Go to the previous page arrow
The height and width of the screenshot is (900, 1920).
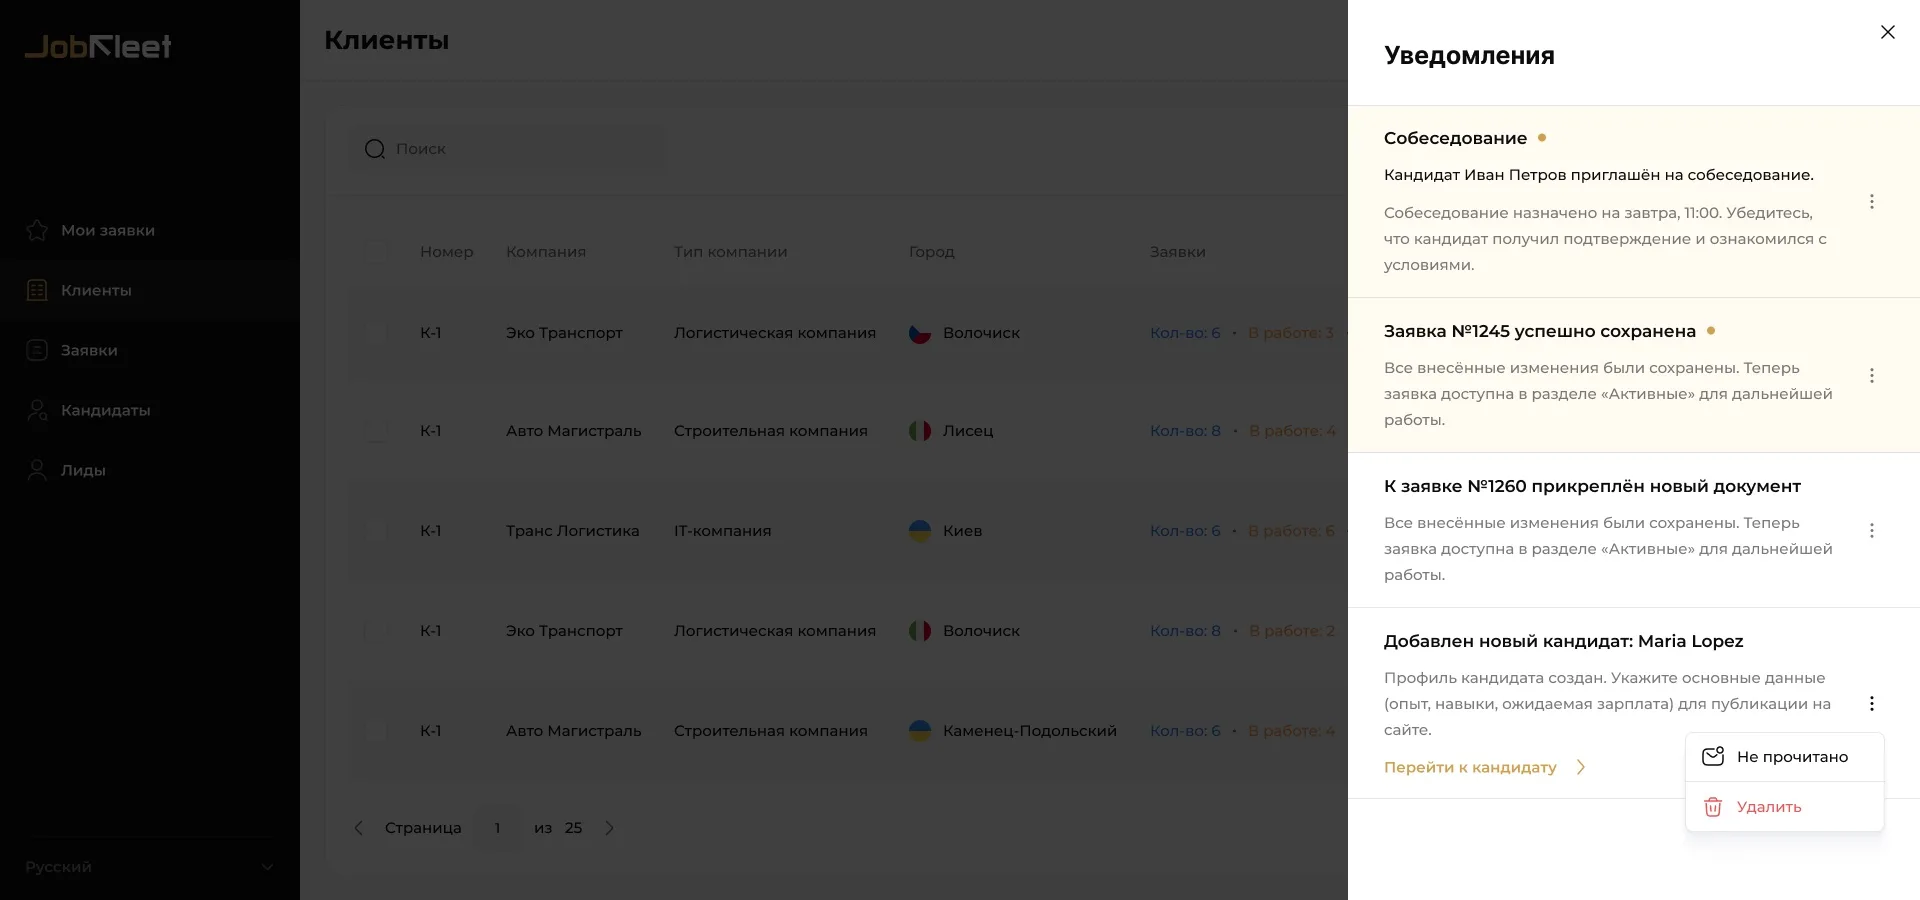[x=359, y=828]
